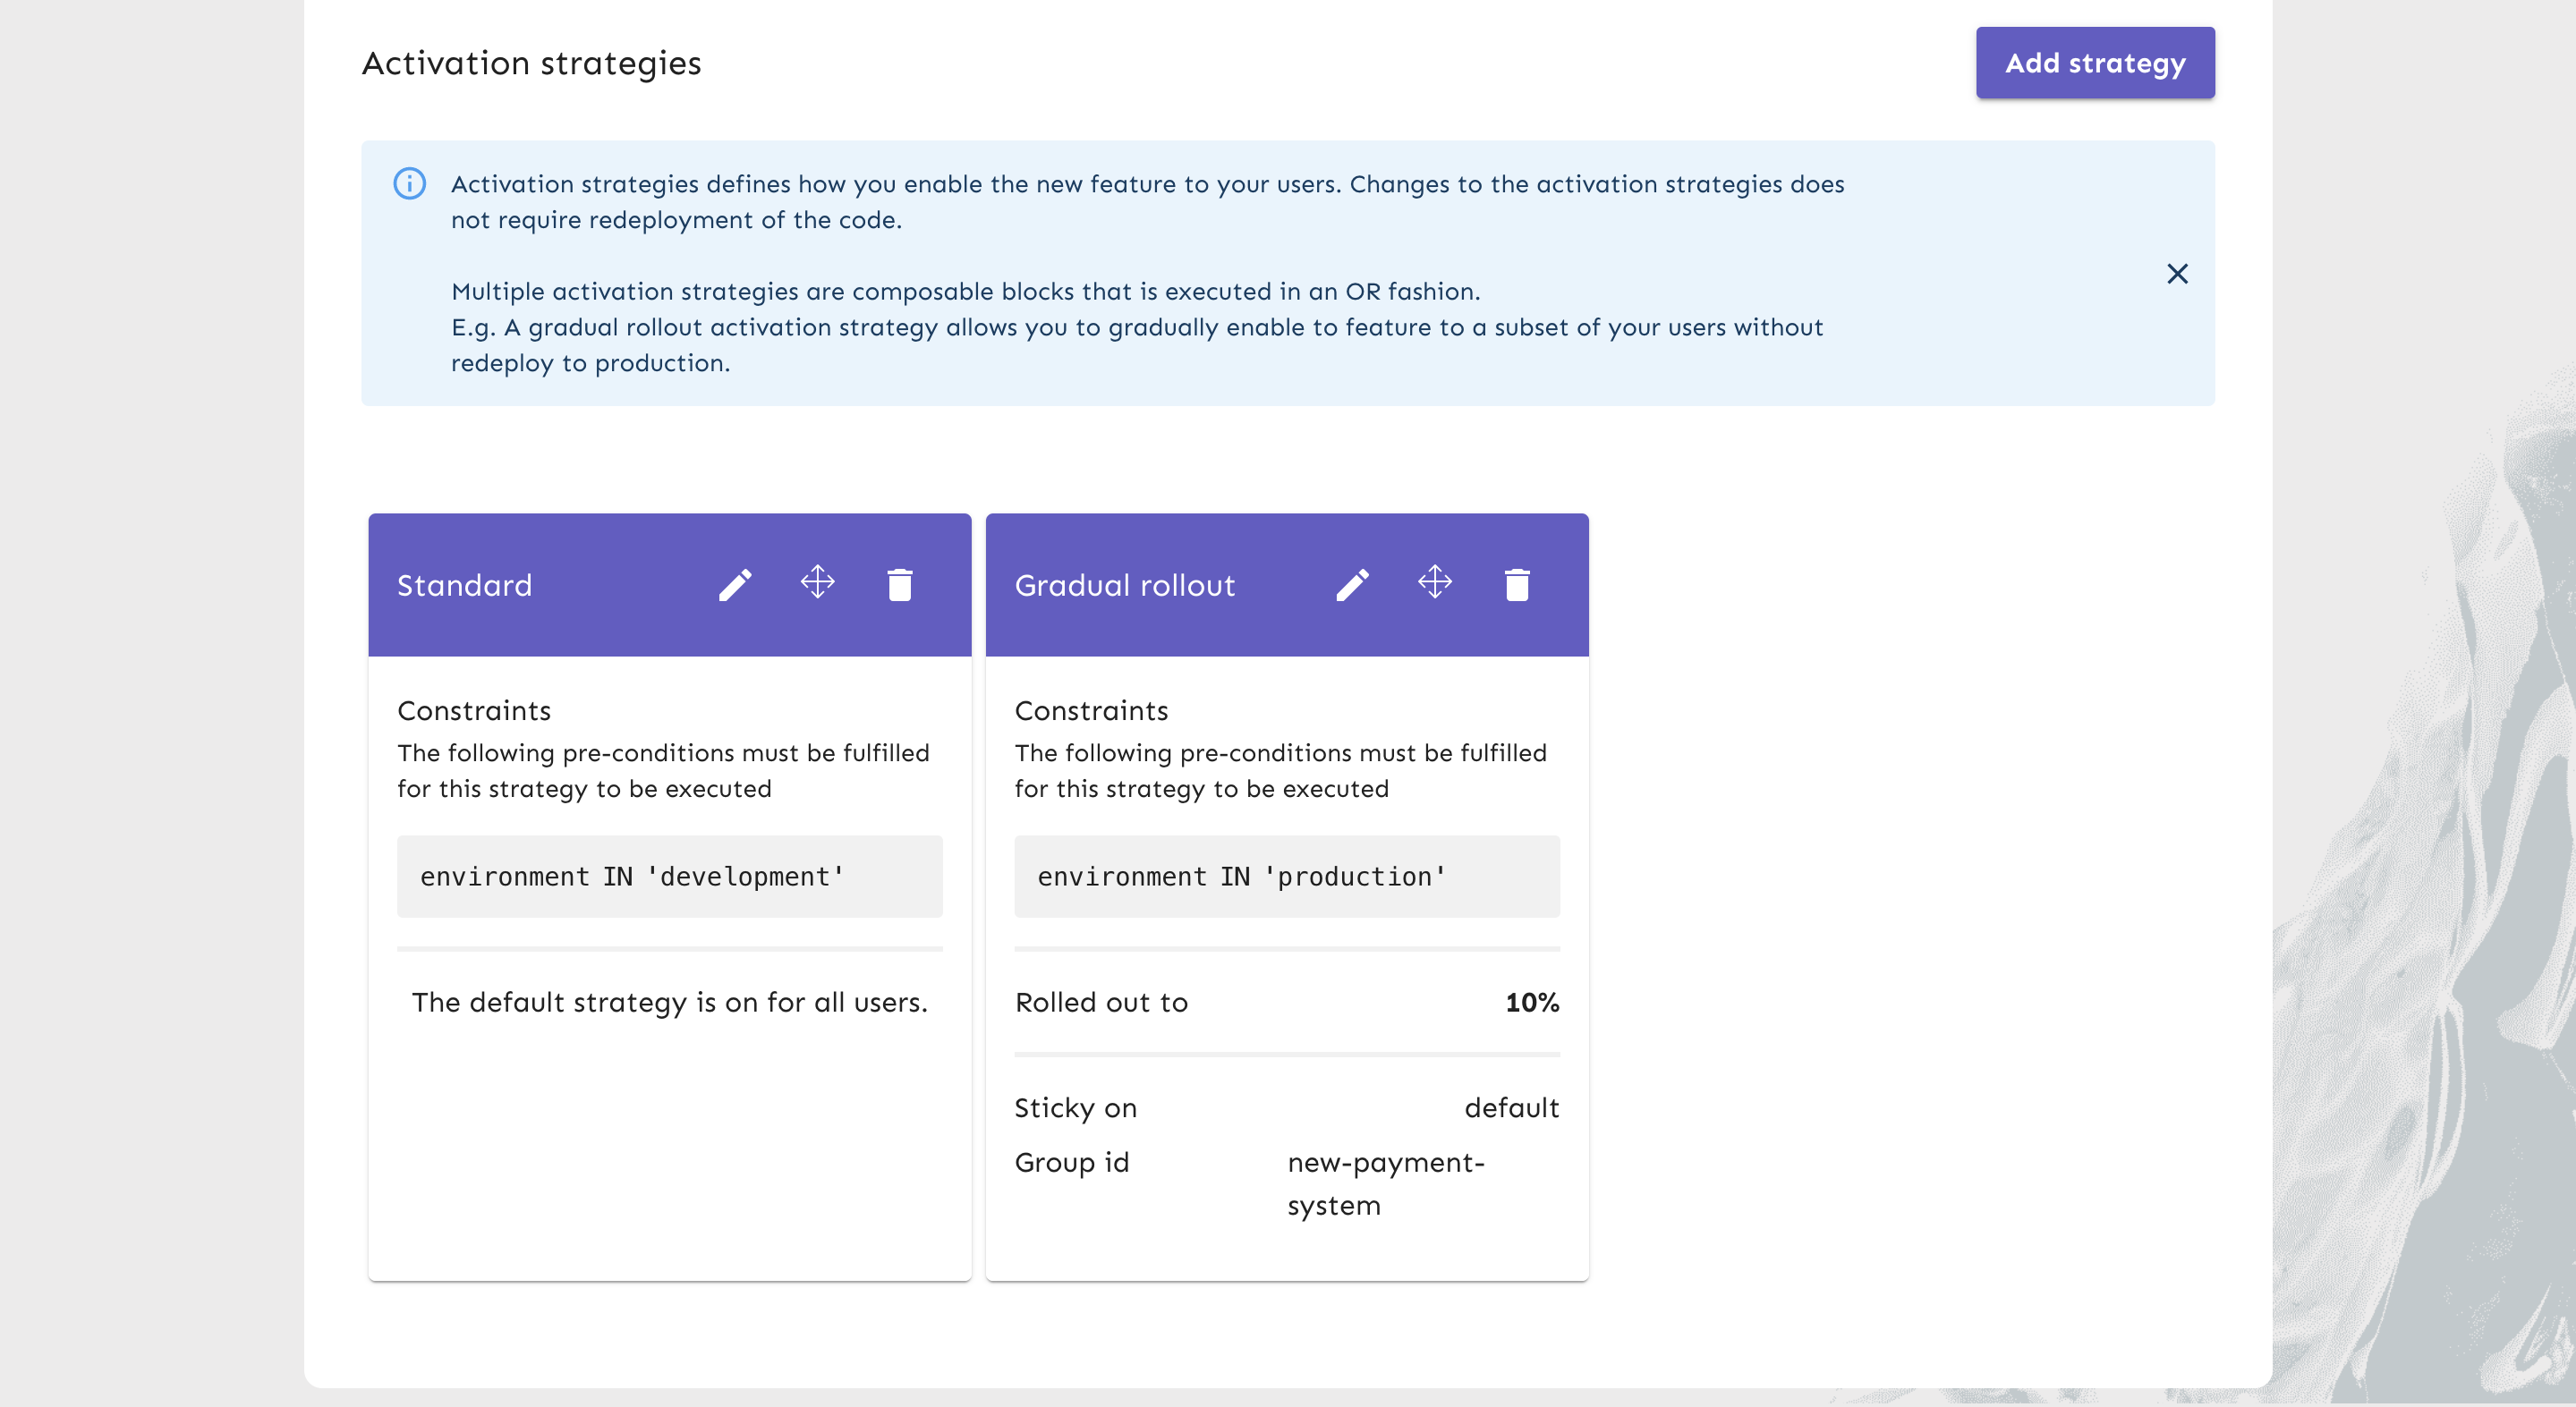2576x1407 pixels.
Task: Click the Group id label
Action: 1072,1163
